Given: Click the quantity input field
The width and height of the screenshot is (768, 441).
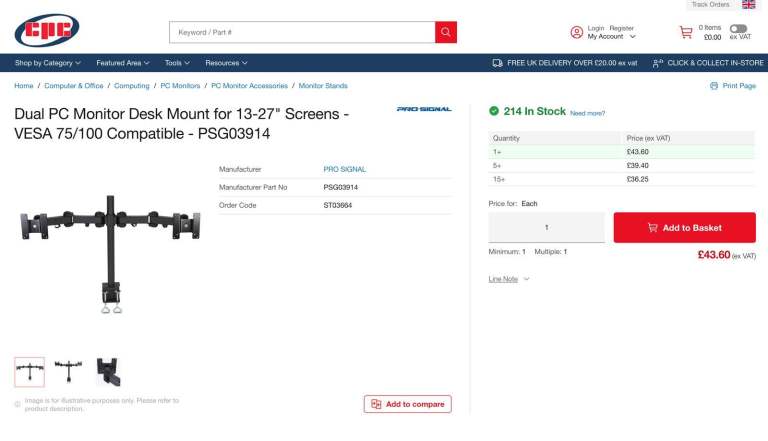Looking at the screenshot, I should (x=546, y=227).
